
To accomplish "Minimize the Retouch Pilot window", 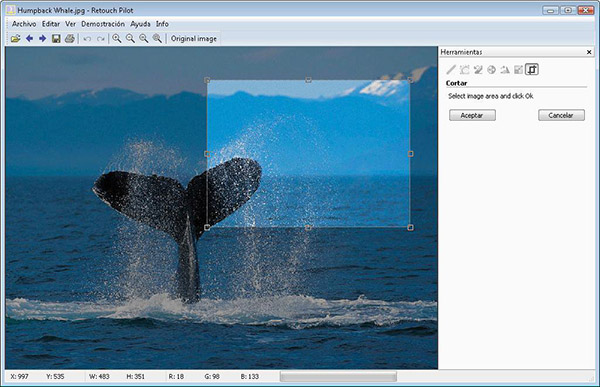I will click(x=550, y=10).
